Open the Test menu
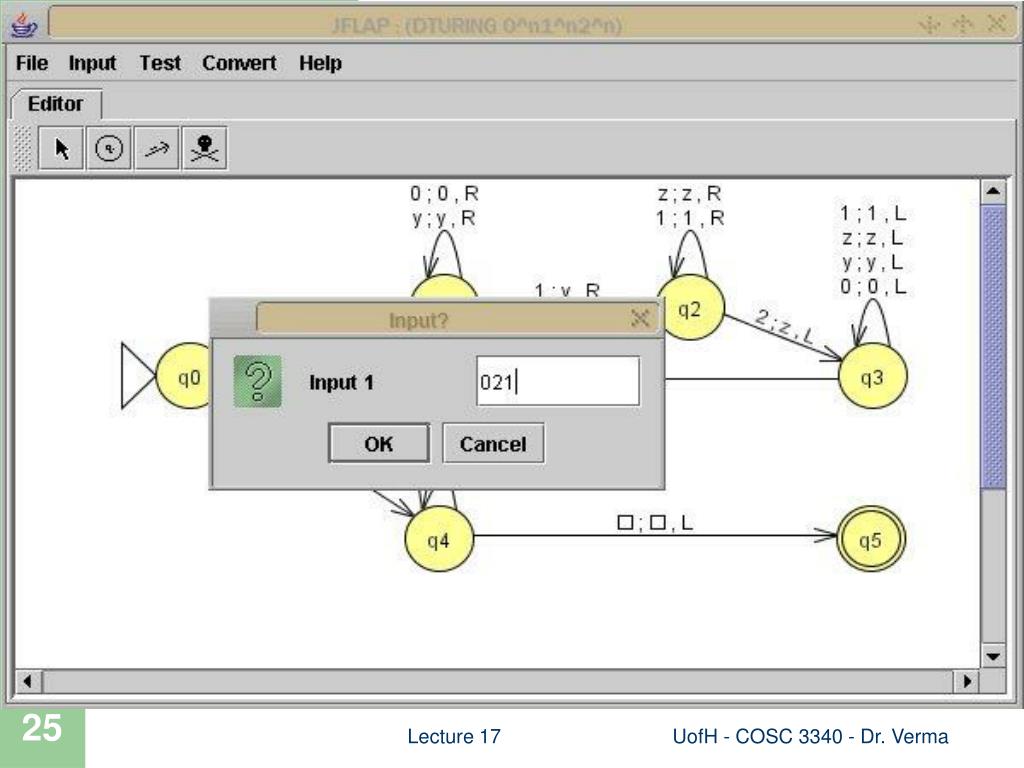 point(160,63)
